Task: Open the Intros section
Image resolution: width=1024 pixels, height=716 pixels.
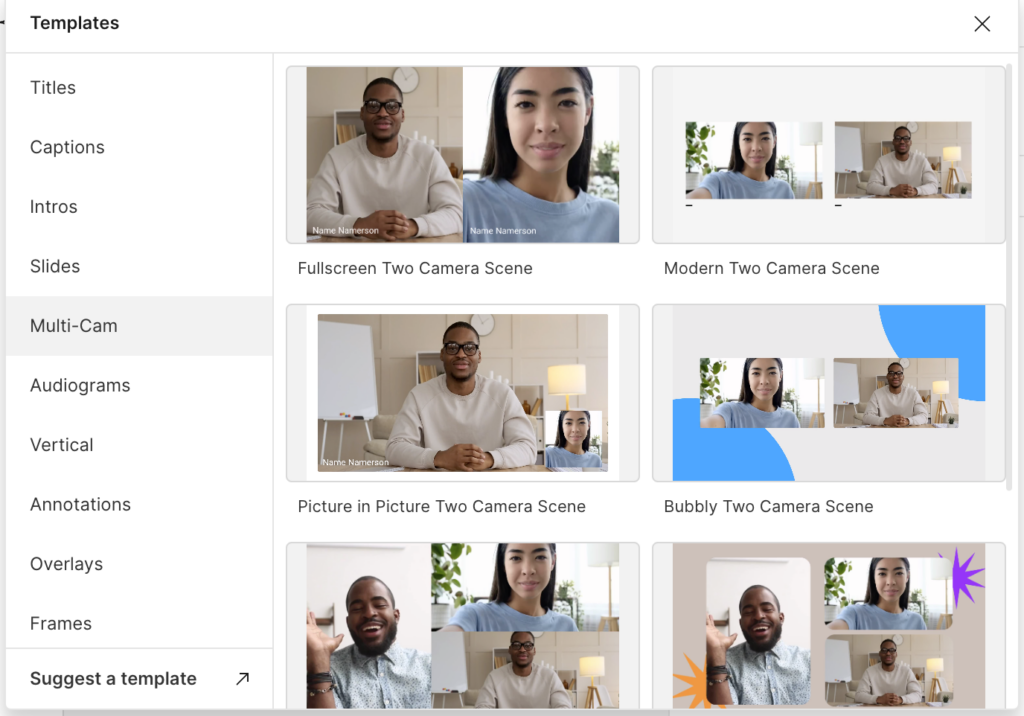Action: (x=53, y=206)
